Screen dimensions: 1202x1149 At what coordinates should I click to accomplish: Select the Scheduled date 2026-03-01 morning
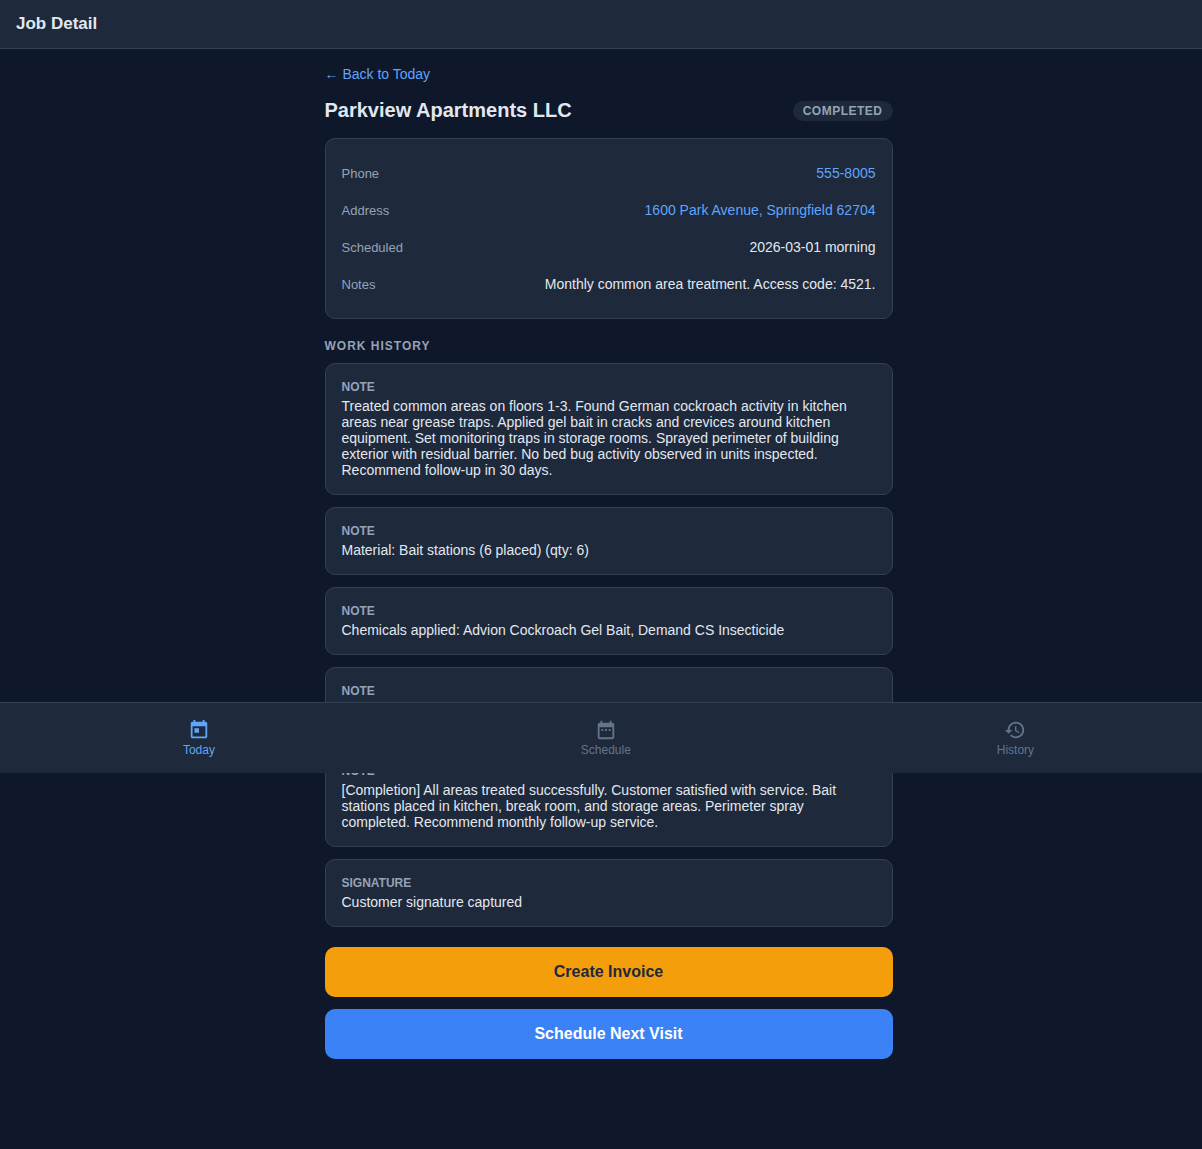click(812, 247)
